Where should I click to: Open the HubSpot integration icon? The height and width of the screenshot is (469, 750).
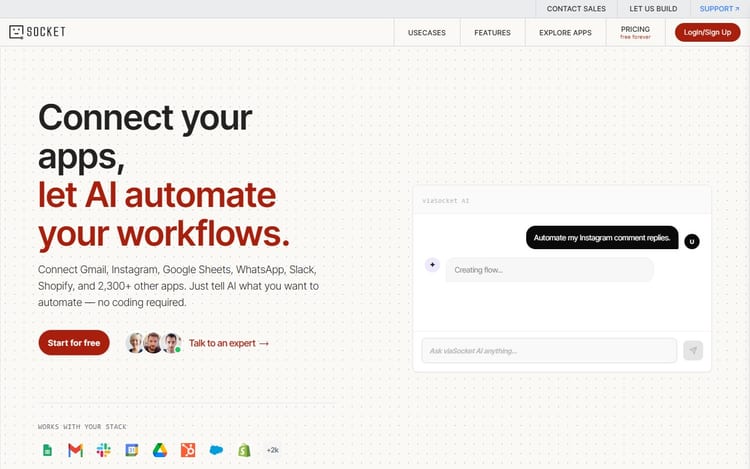pyautogui.click(x=188, y=450)
